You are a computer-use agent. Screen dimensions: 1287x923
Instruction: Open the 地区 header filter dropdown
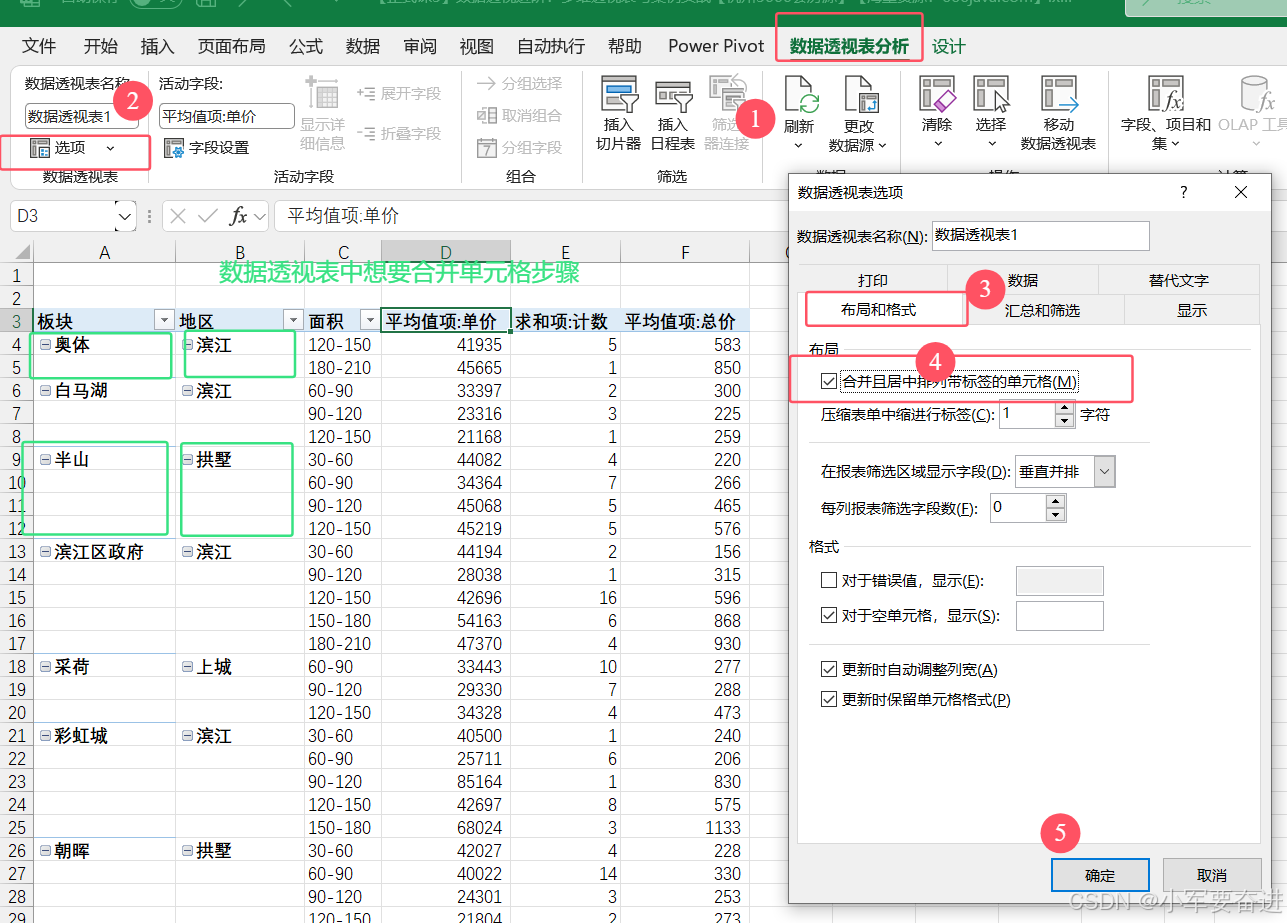point(293,320)
